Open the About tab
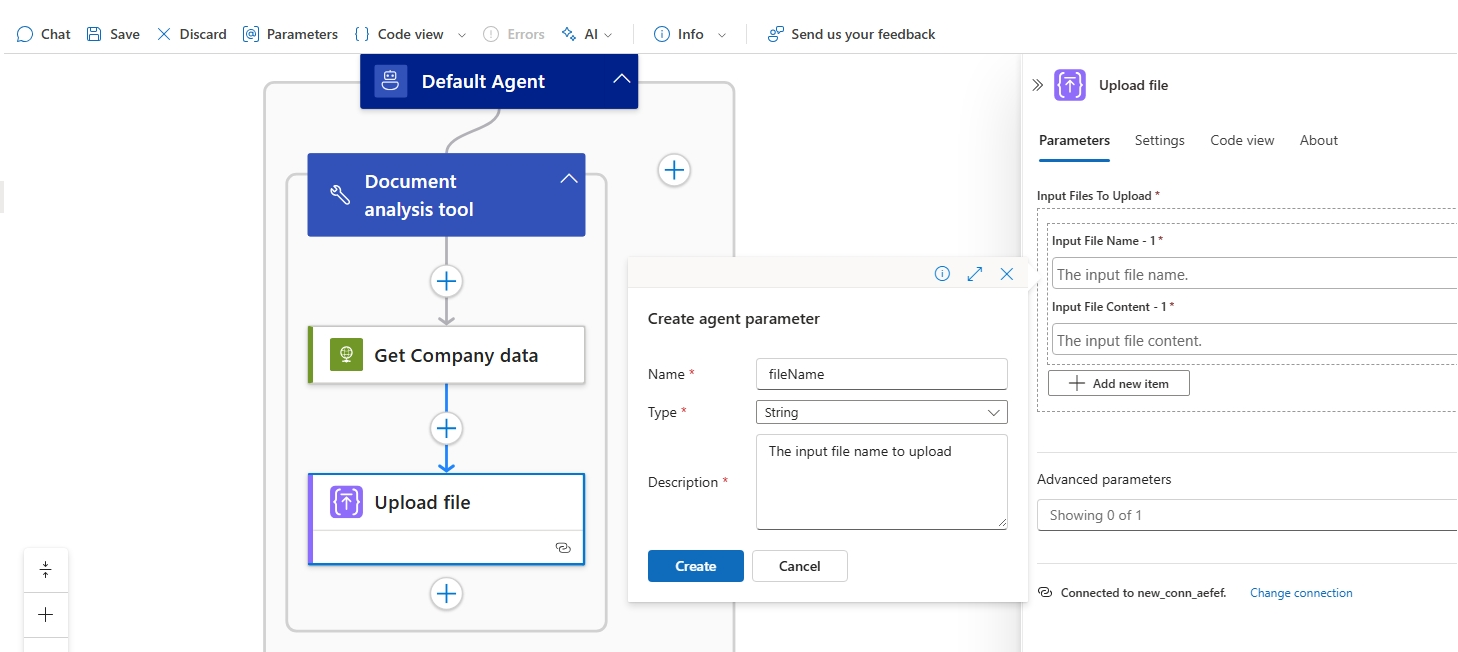Screen dimensions: 1458x652 (1318, 140)
